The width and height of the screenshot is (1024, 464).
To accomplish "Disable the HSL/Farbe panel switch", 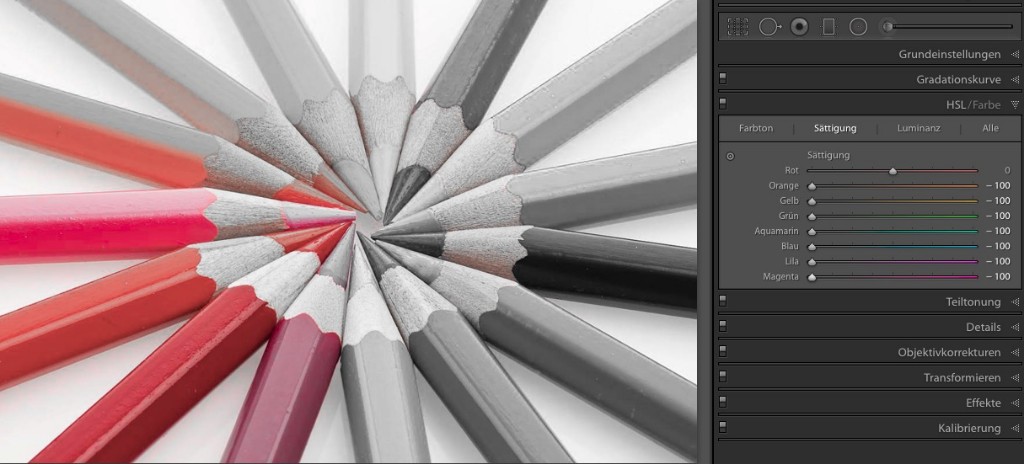I will point(723,103).
